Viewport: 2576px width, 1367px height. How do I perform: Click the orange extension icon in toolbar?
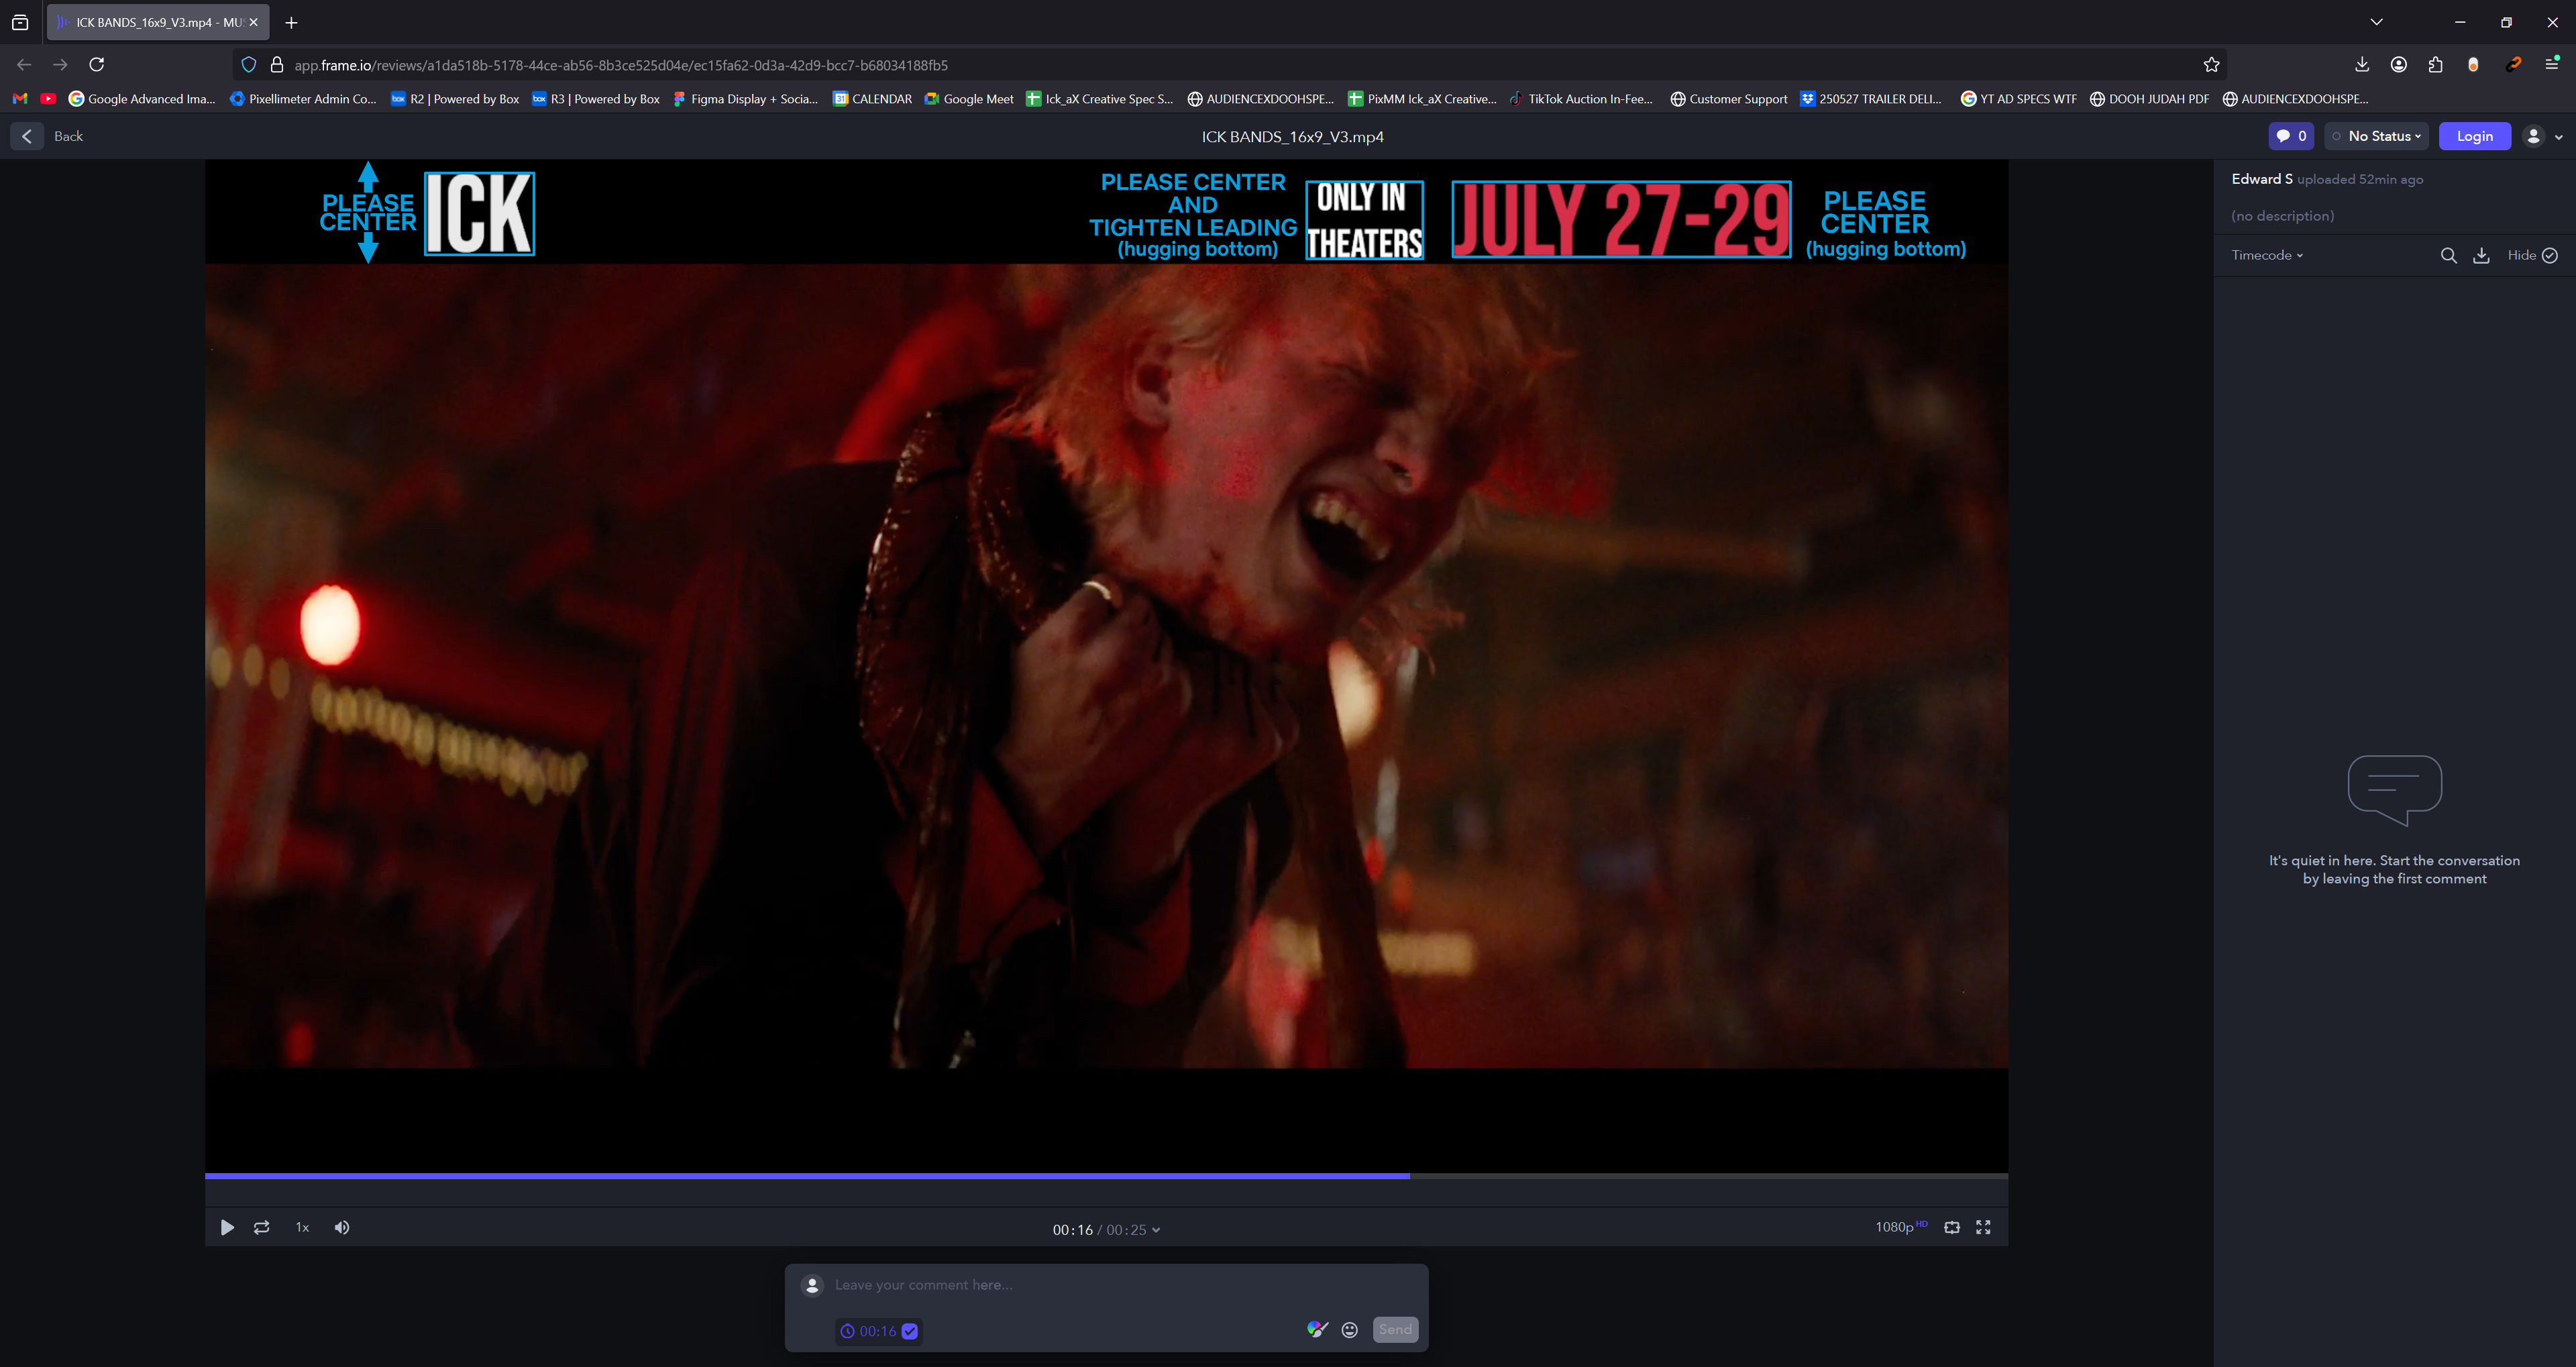[x=2513, y=65]
